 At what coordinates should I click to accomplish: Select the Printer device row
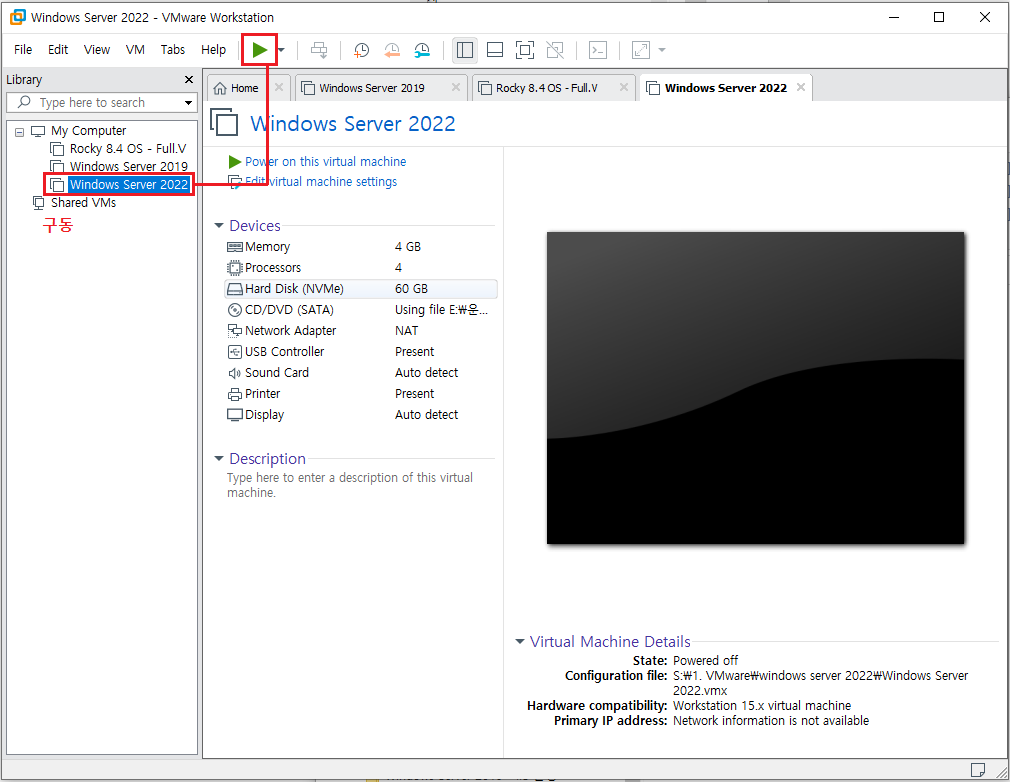click(361, 394)
